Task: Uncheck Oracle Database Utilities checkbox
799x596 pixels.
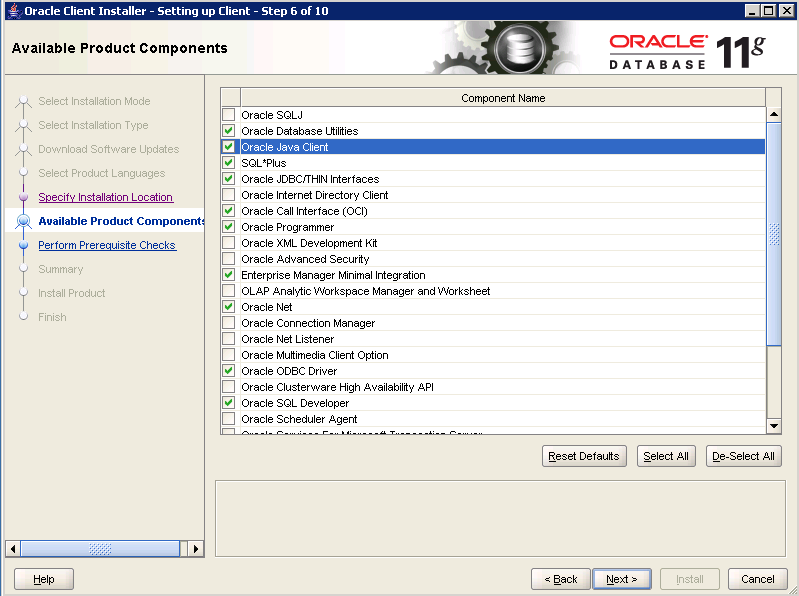Action: point(229,131)
